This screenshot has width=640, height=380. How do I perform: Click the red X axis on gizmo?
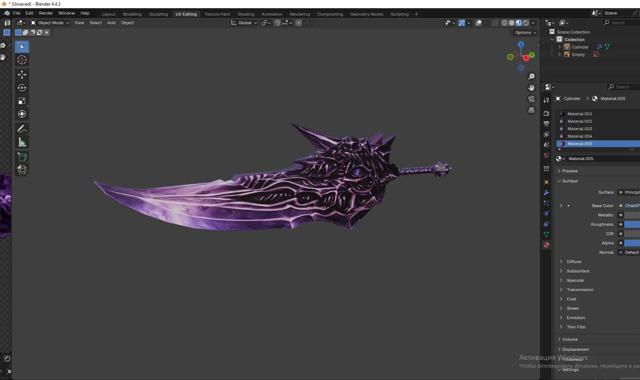click(x=526, y=58)
